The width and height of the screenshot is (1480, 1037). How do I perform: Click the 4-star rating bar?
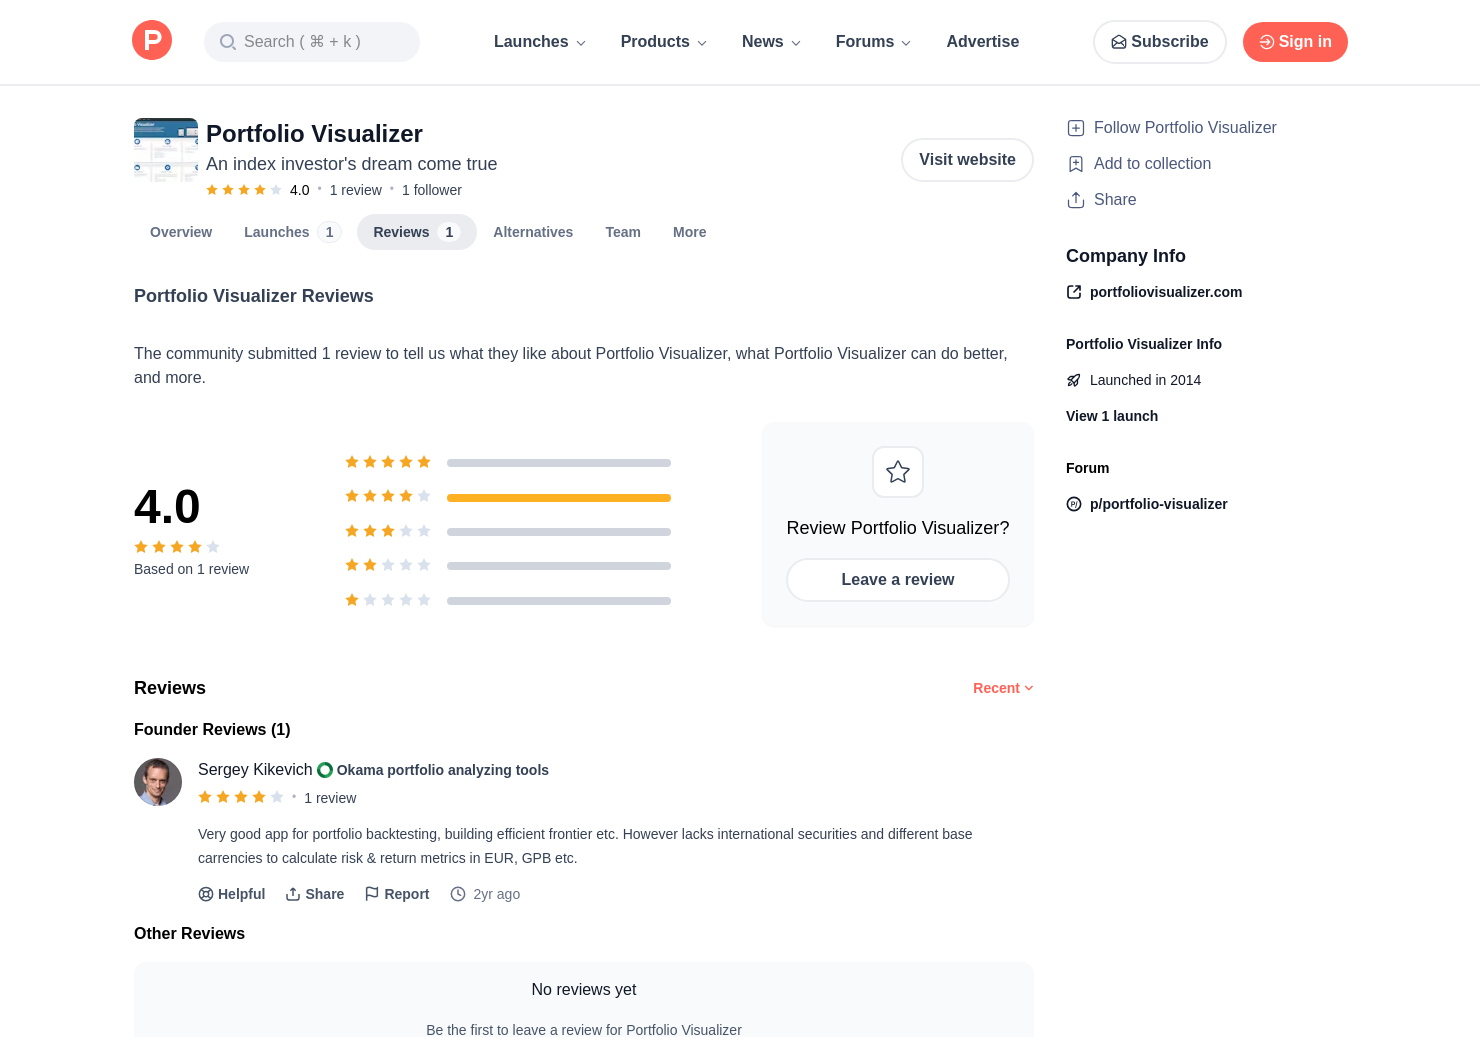click(558, 497)
